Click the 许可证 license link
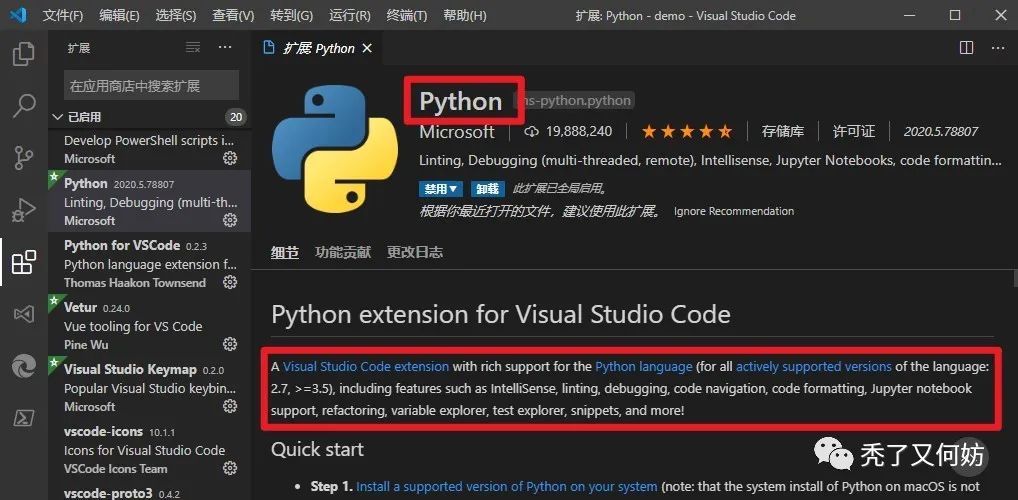 click(x=854, y=132)
